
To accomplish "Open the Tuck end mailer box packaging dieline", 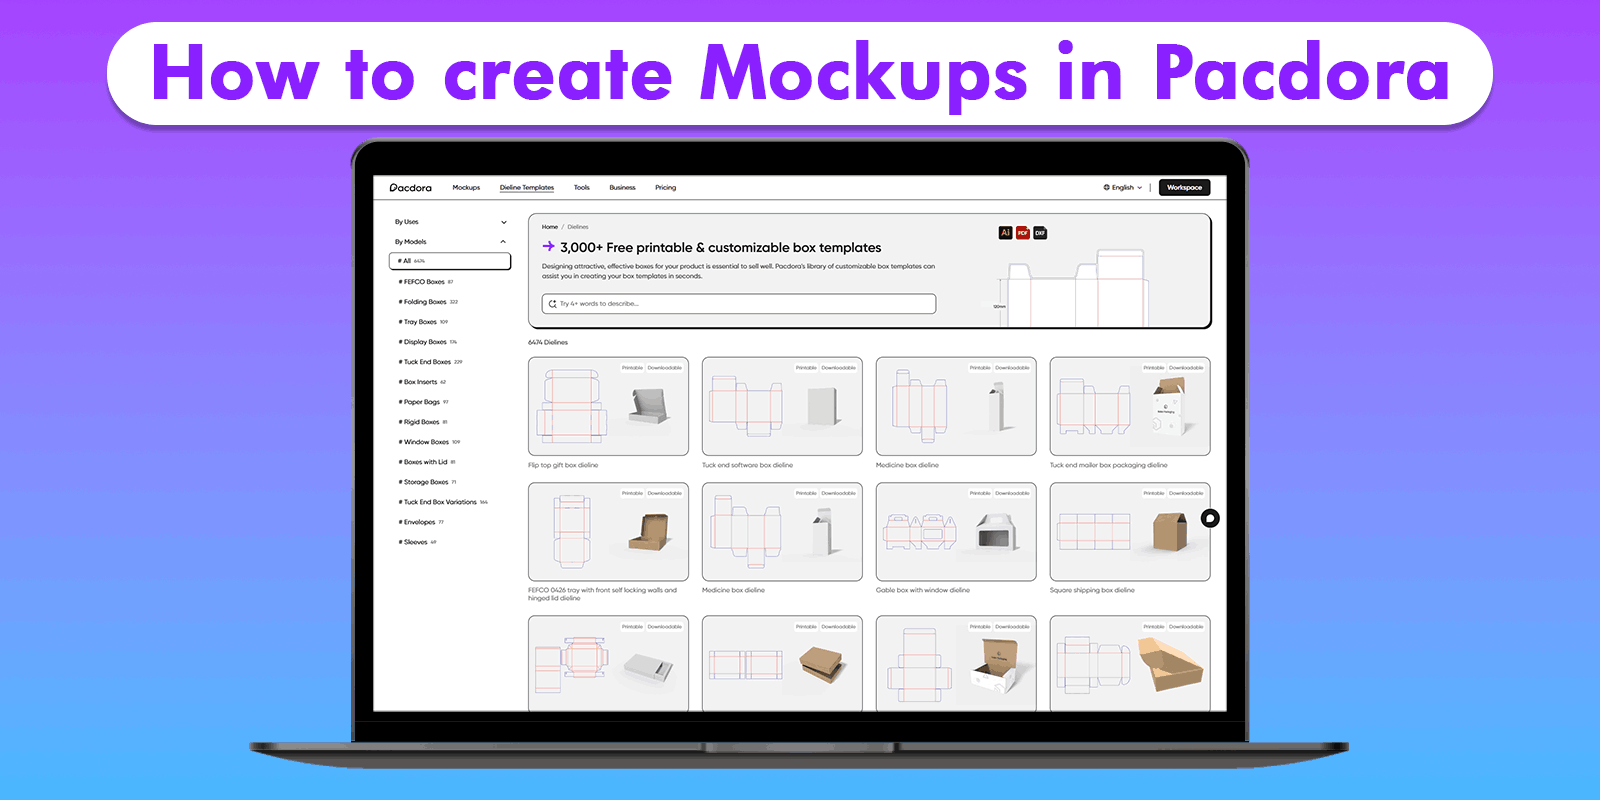I will point(1130,407).
